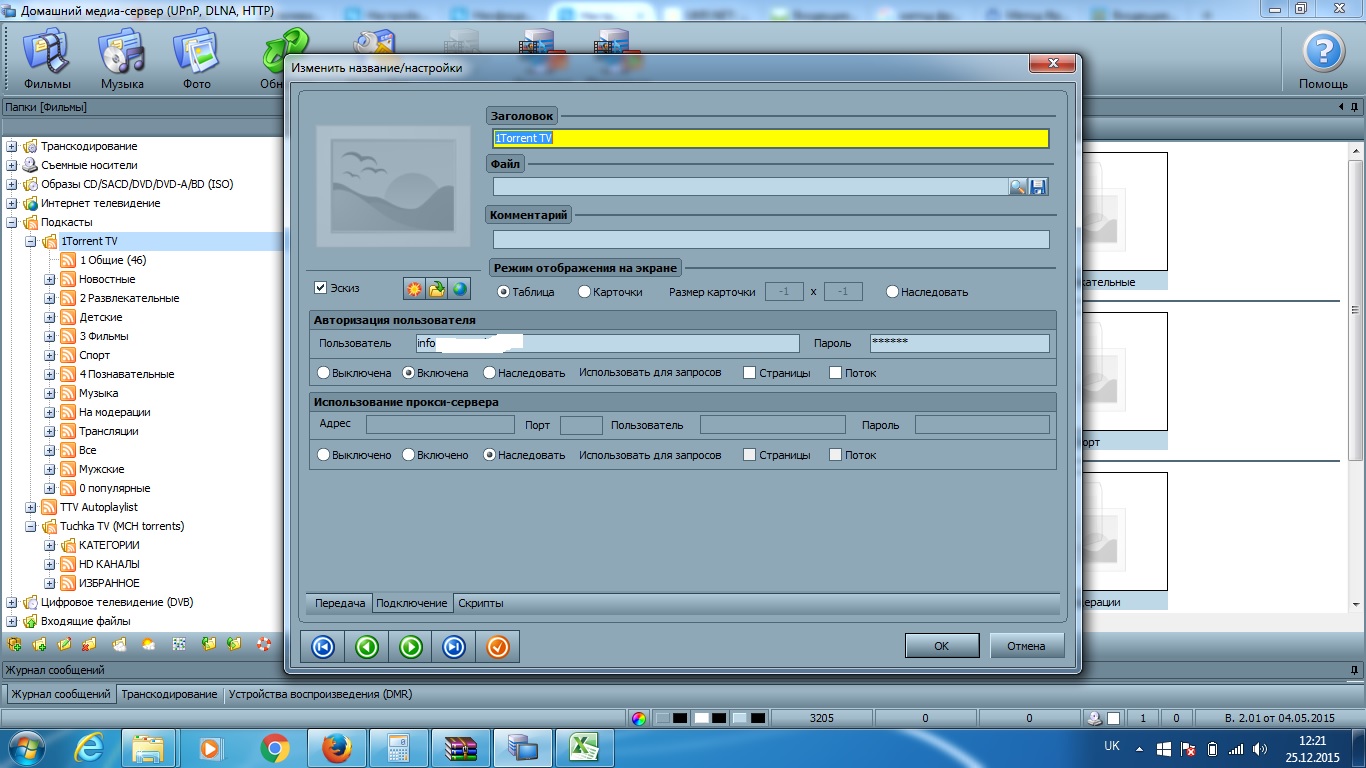Click the green next arrow icon
The height and width of the screenshot is (768, 1366).
click(411, 647)
